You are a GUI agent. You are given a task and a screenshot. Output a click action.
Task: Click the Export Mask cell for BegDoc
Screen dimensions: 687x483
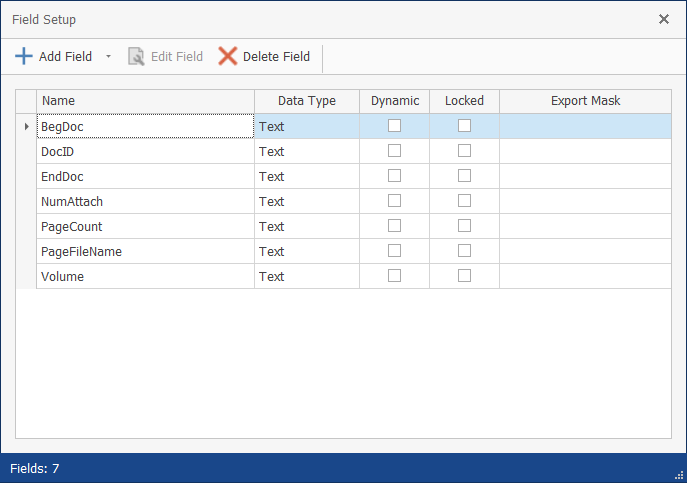pos(585,126)
